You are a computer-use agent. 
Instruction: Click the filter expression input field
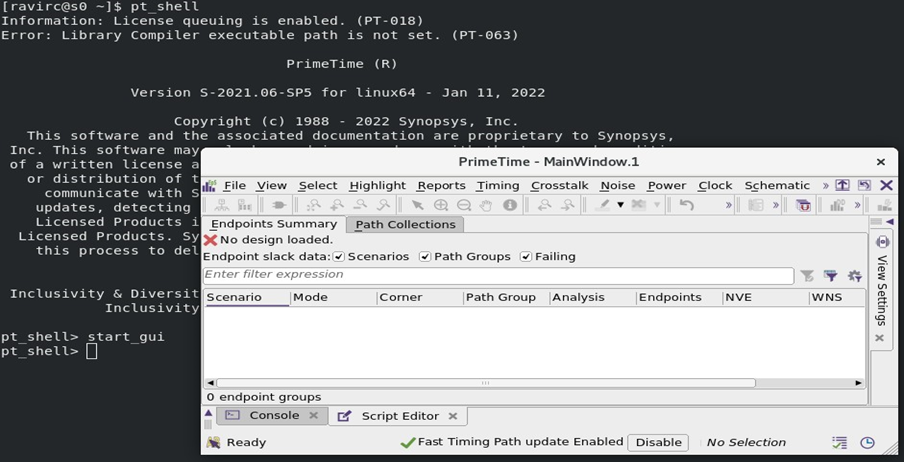(x=498, y=275)
